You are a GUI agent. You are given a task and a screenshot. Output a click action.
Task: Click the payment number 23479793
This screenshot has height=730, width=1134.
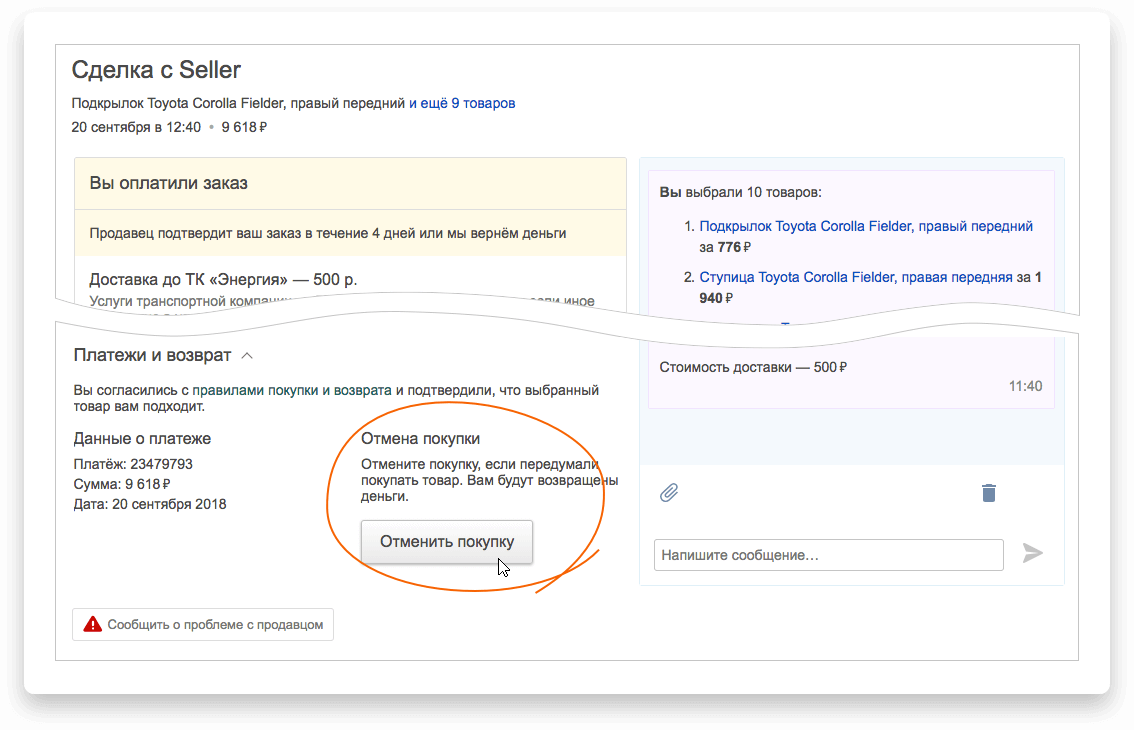[x=161, y=464]
